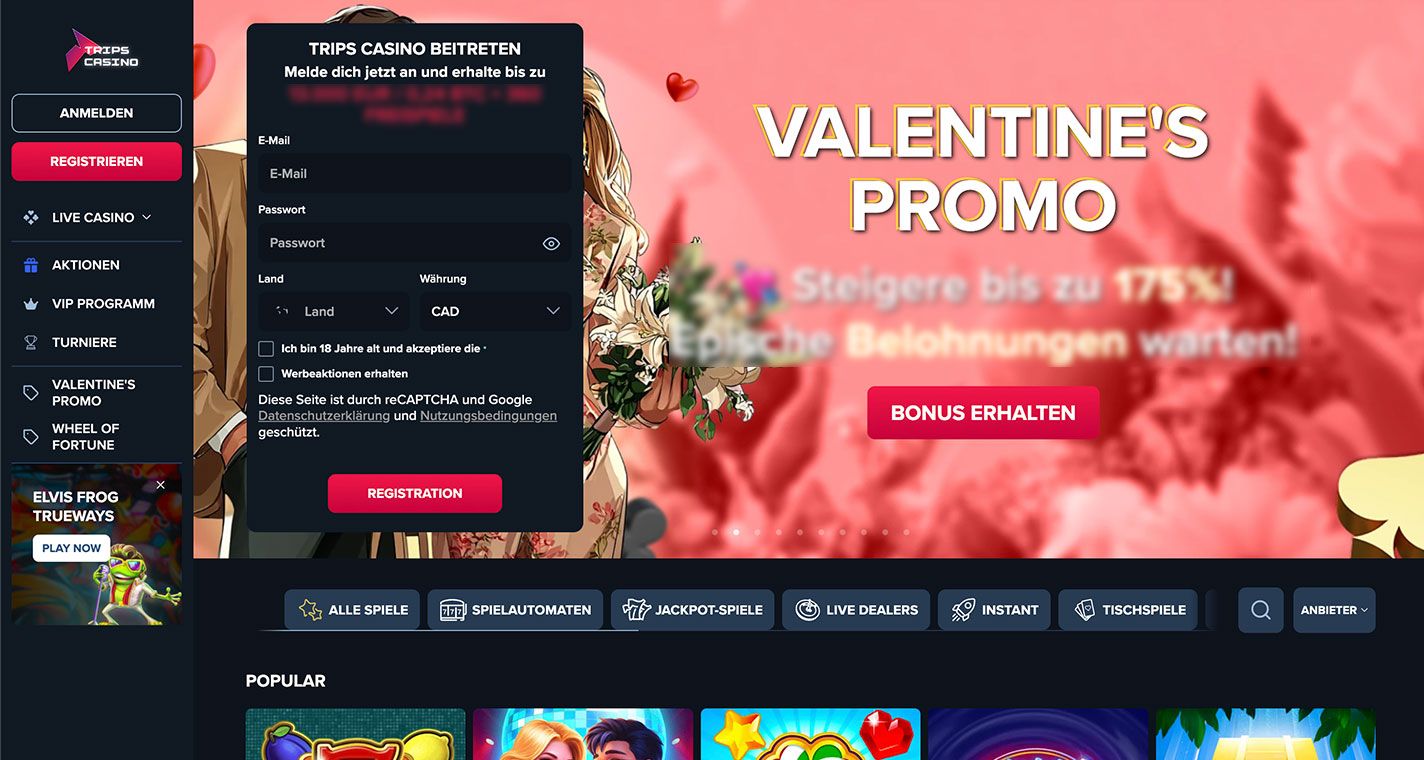This screenshot has height=760, width=1424.
Task: Enable the Werbeaktionen erhalten checkbox
Action: point(266,374)
